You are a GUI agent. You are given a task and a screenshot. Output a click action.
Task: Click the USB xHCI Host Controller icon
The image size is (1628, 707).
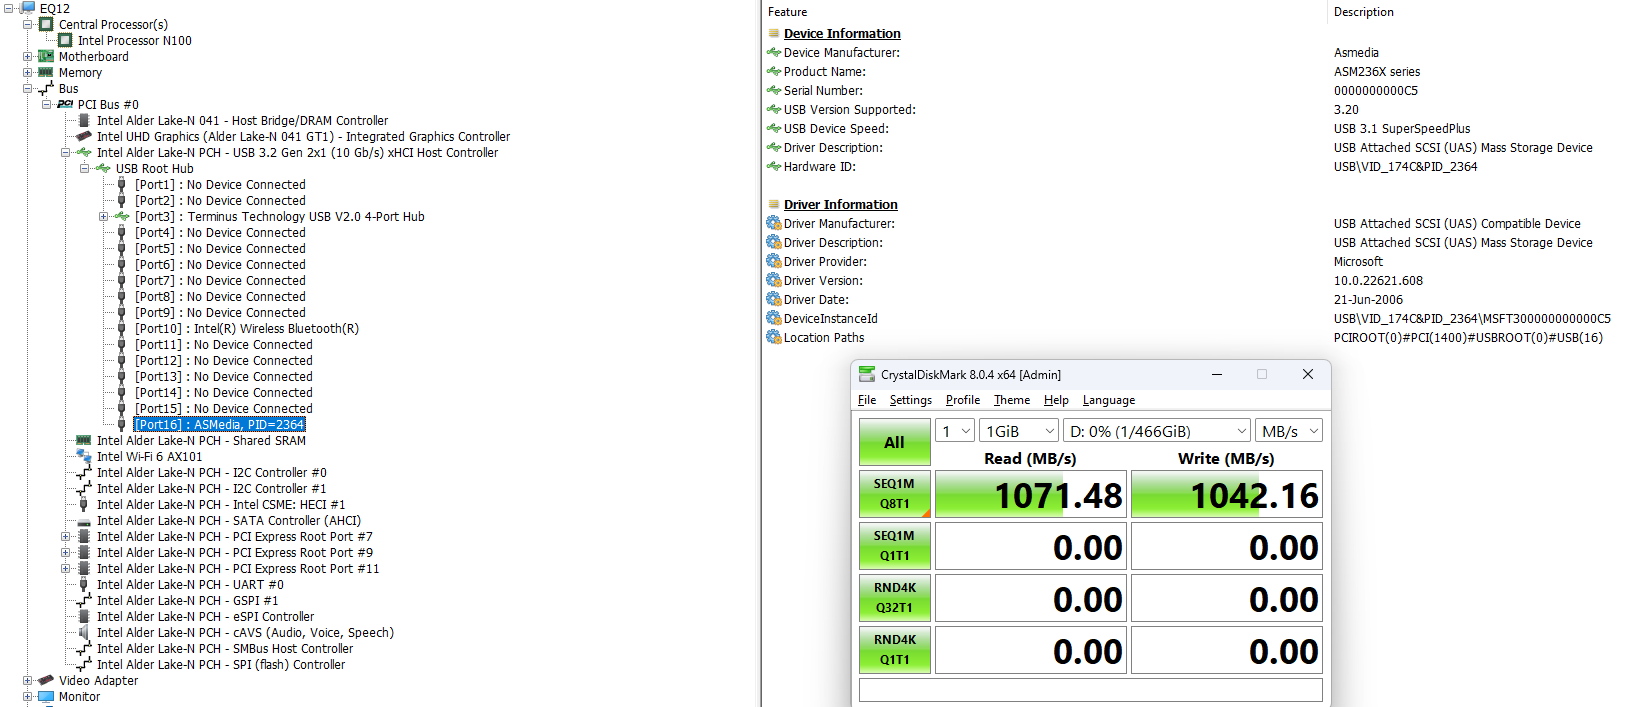(84, 152)
